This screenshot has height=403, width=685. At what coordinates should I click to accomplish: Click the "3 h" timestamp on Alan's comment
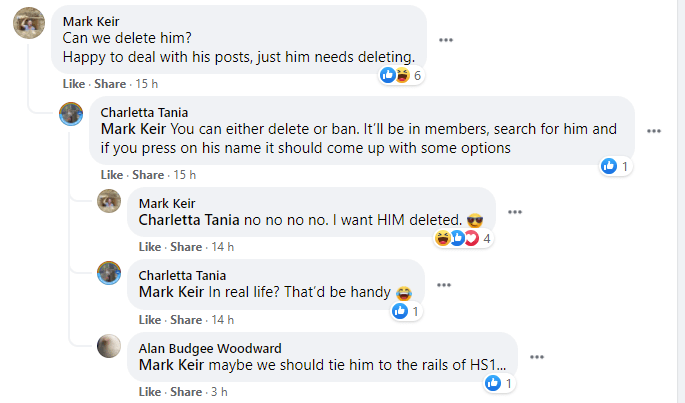pyautogui.click(x=220, y=391)
